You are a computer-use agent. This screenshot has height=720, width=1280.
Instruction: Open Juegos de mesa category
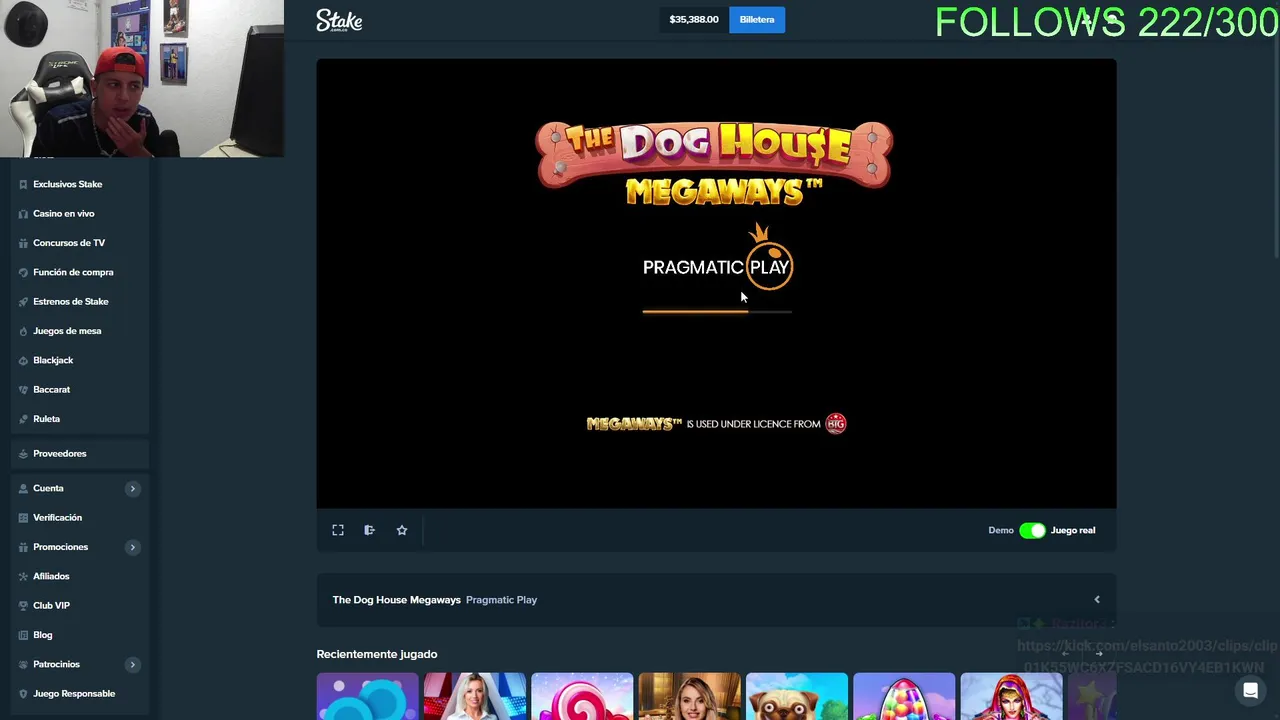pos(67,331)
